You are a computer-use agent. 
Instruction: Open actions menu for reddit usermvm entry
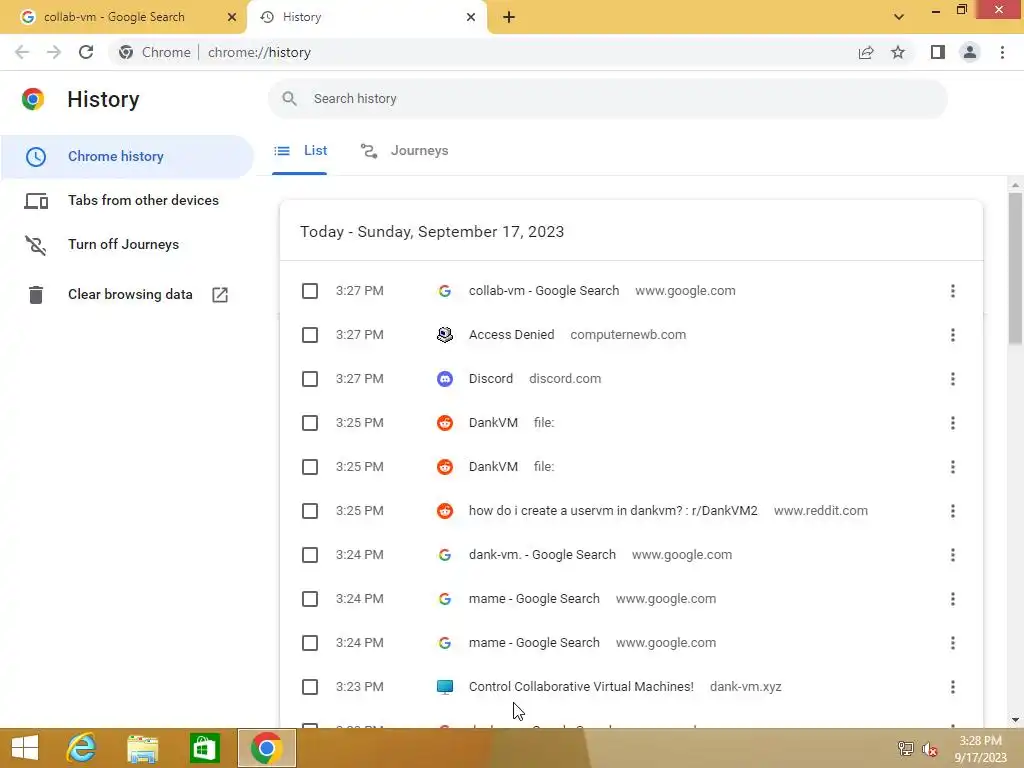pos(953,511)
